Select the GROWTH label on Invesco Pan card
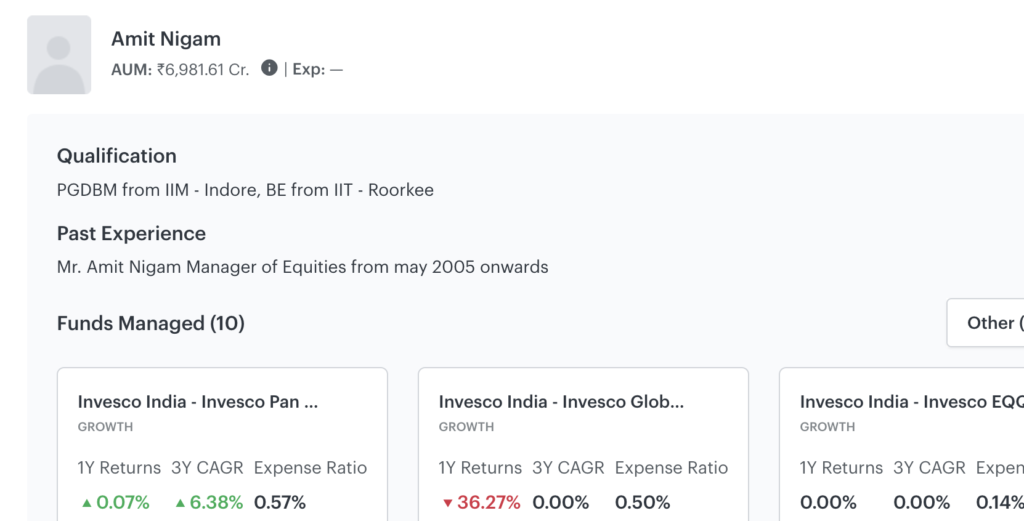The width and height of the screenshot is (1024, 521). [x=105, y=427]
